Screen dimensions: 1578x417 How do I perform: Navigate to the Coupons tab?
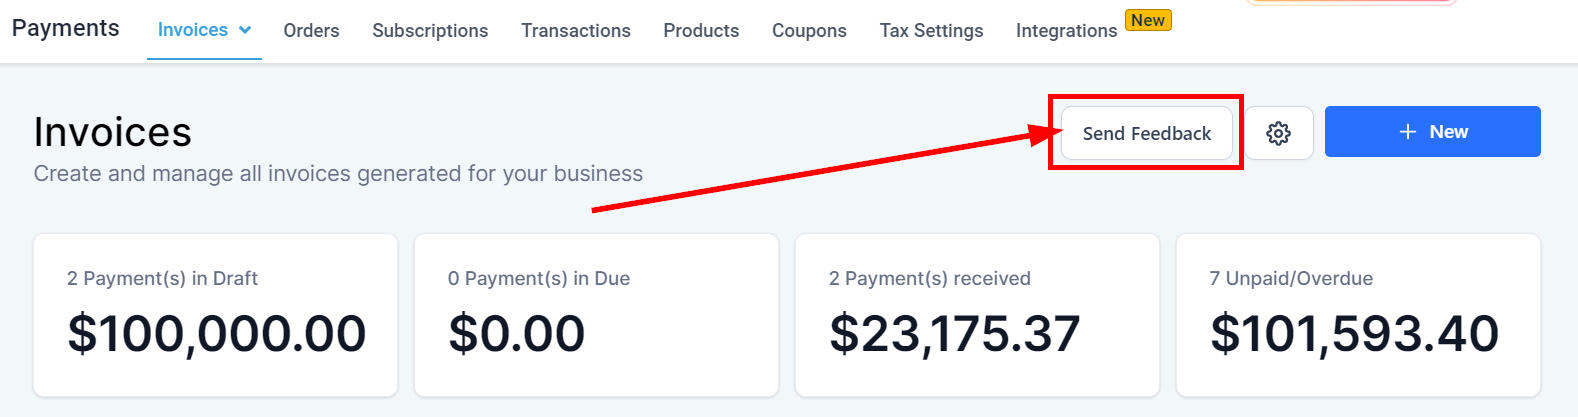tap(809, 31)
